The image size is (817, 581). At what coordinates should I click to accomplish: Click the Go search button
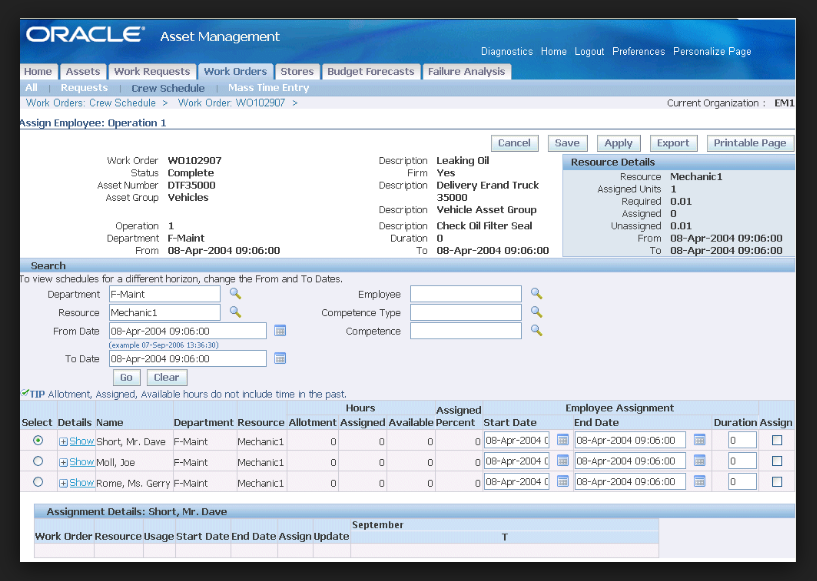coord(126,377)
